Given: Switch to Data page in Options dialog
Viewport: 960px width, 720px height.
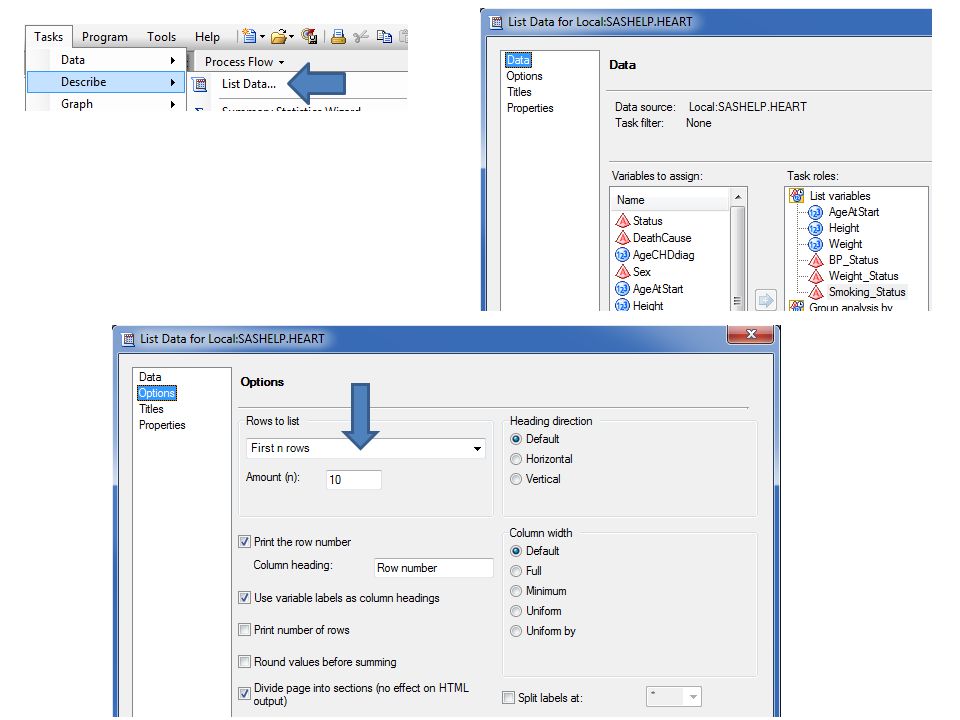Looking at the screenshot, I should point(150,377).
